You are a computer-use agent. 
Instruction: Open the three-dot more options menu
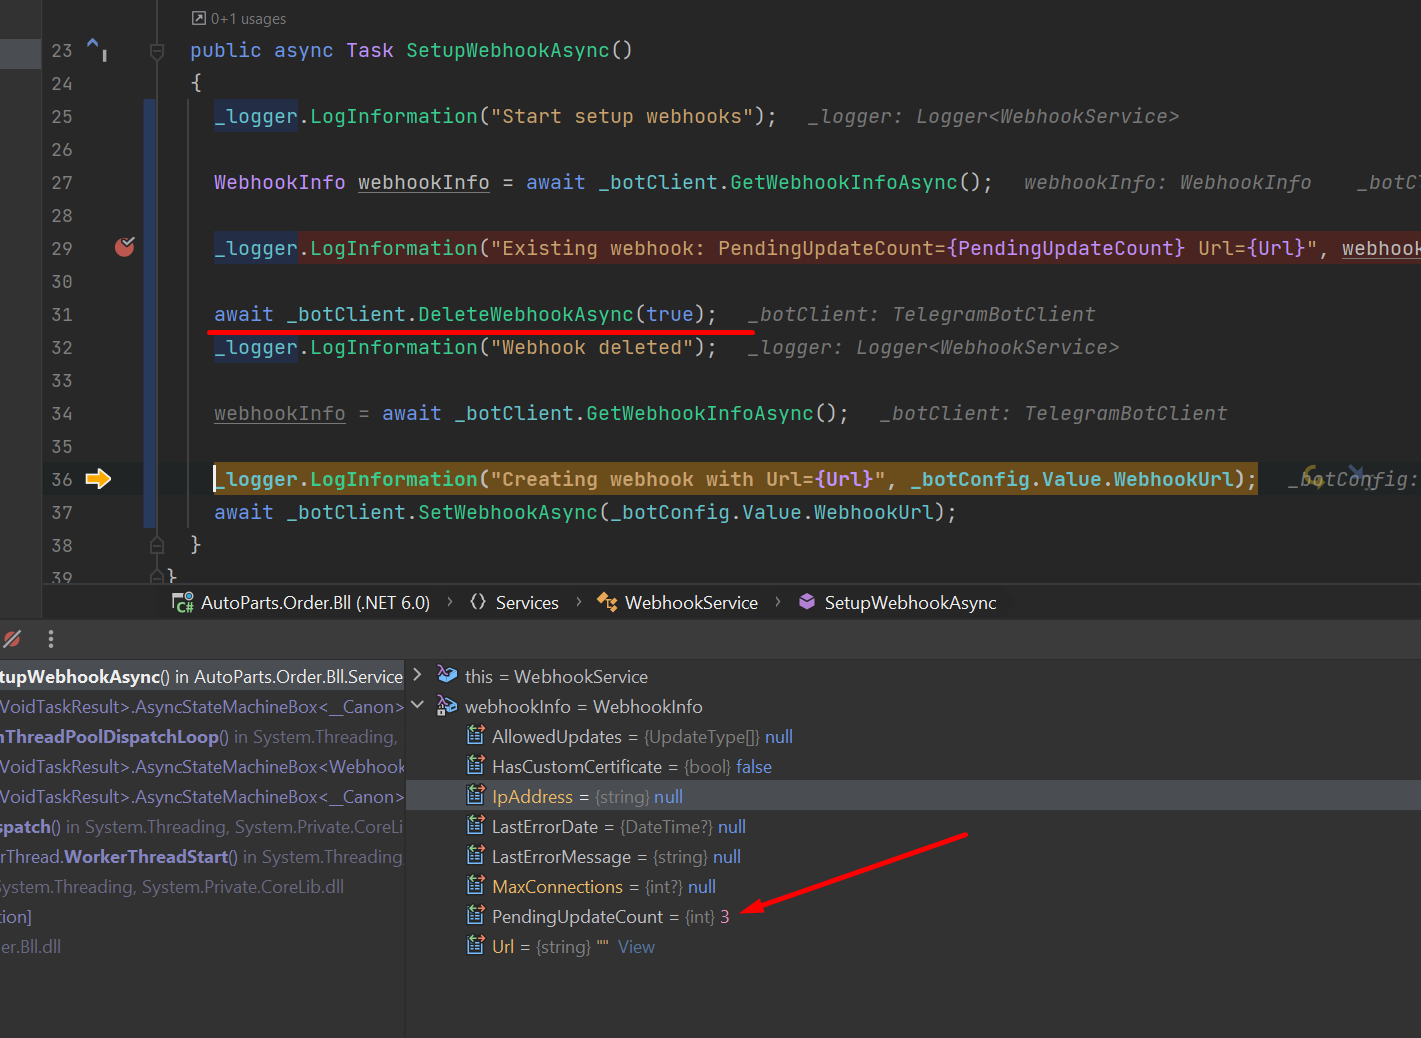click(51, 639)
